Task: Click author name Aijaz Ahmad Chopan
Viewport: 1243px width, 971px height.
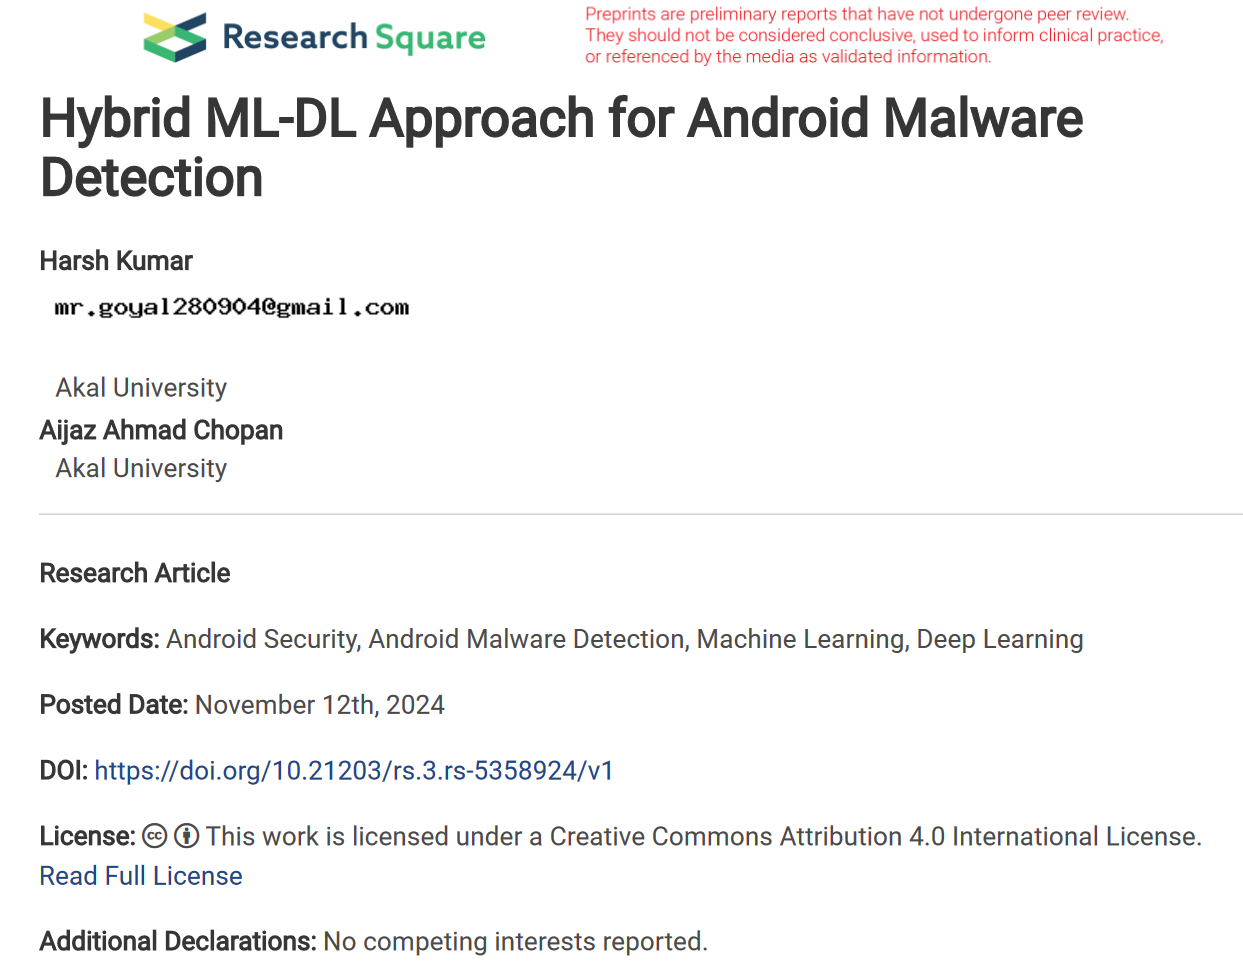Action: (161, 430)
